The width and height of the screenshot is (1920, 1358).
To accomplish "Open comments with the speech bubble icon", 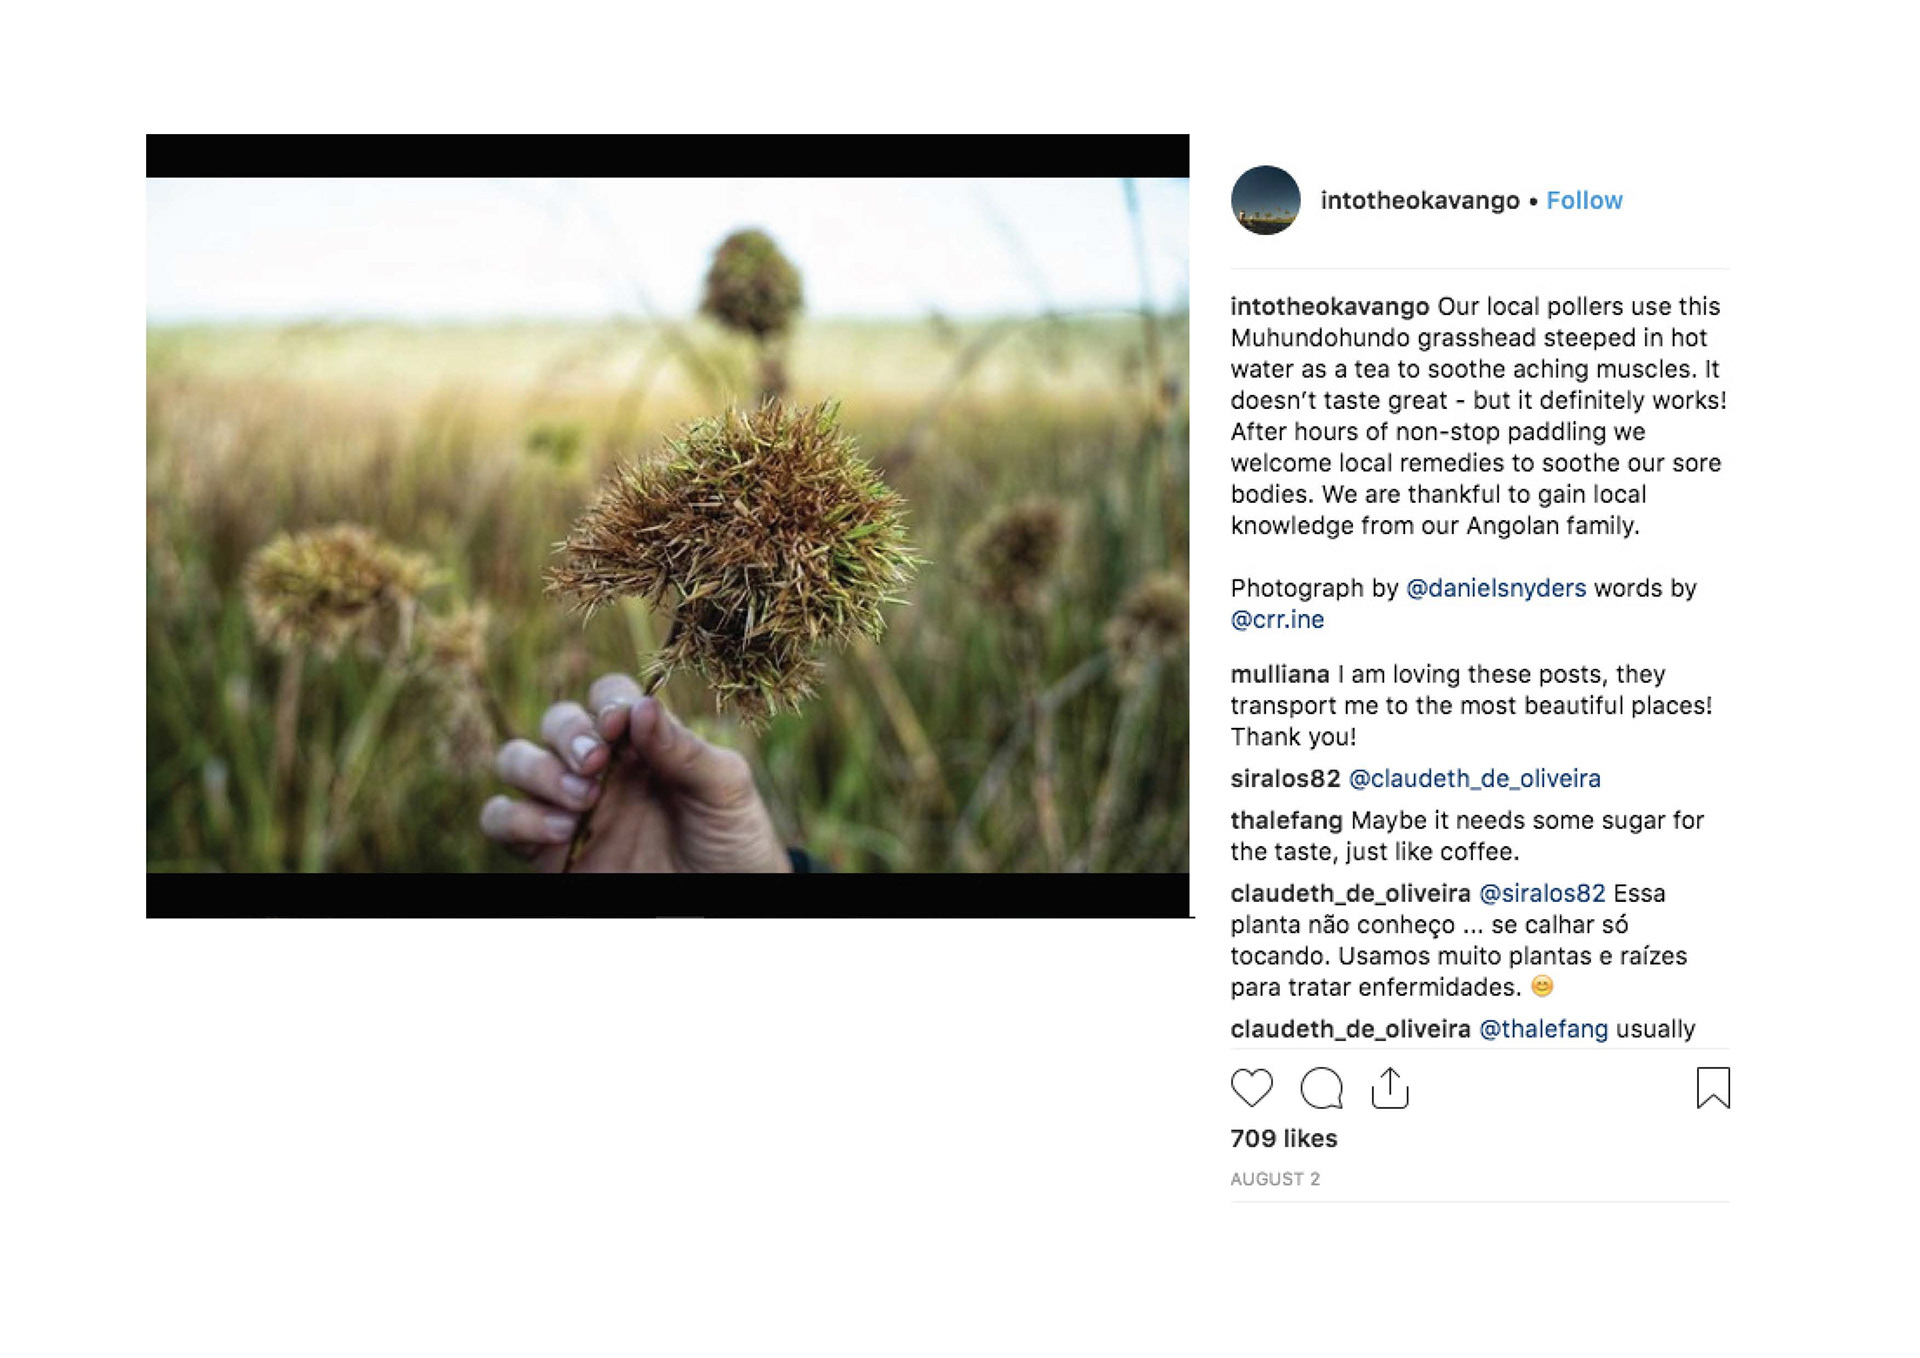I will tap(1321, 1087).
